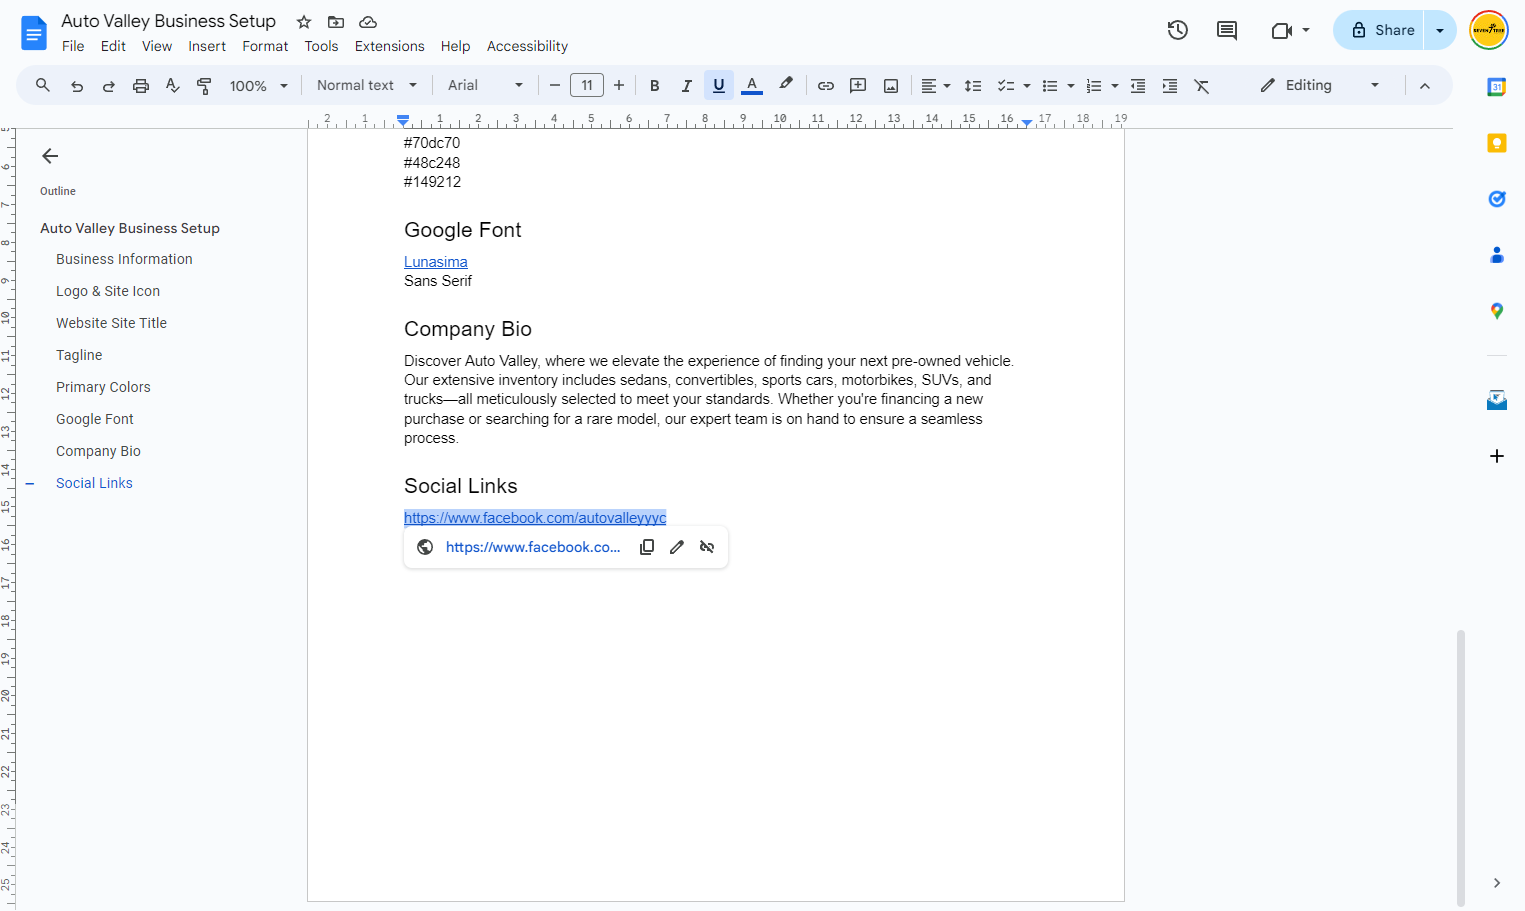
Task: Open version history clock icon
Action: pyautogui.click(x=1178, y=30)
